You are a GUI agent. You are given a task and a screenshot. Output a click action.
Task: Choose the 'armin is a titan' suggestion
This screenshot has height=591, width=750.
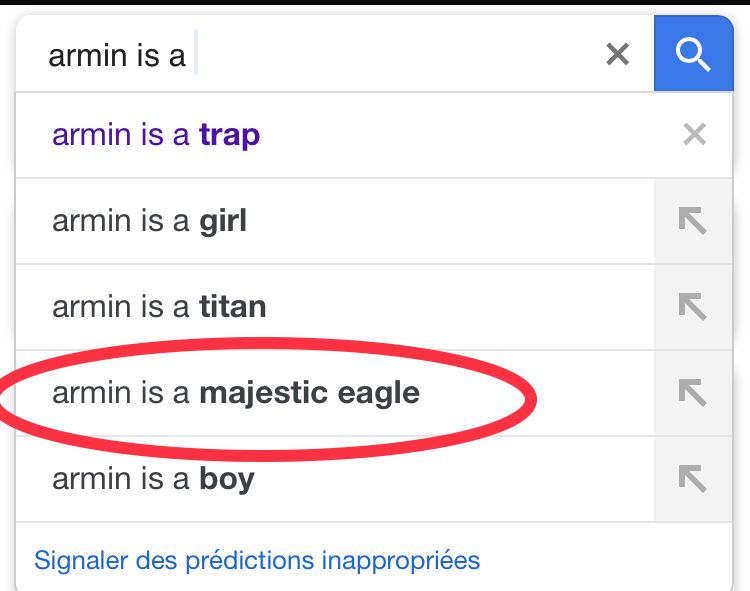(335, 306)
